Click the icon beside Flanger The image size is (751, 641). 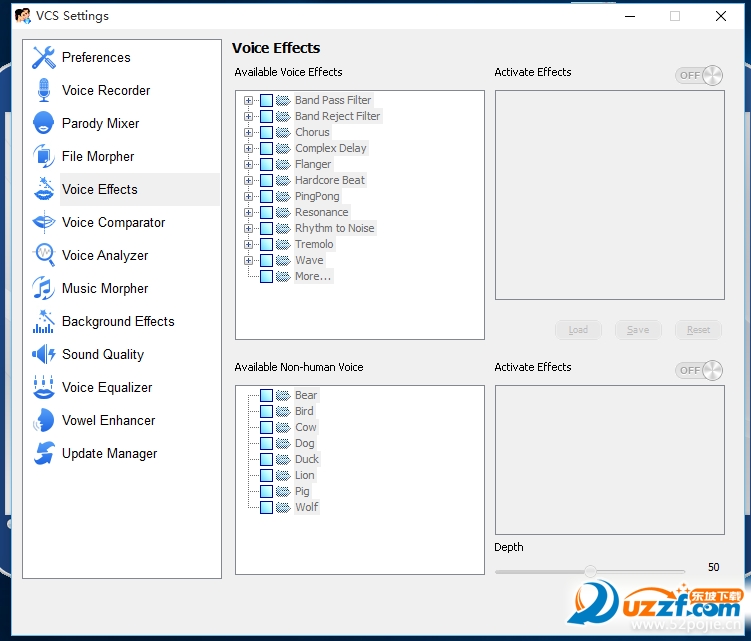(283, 164)
